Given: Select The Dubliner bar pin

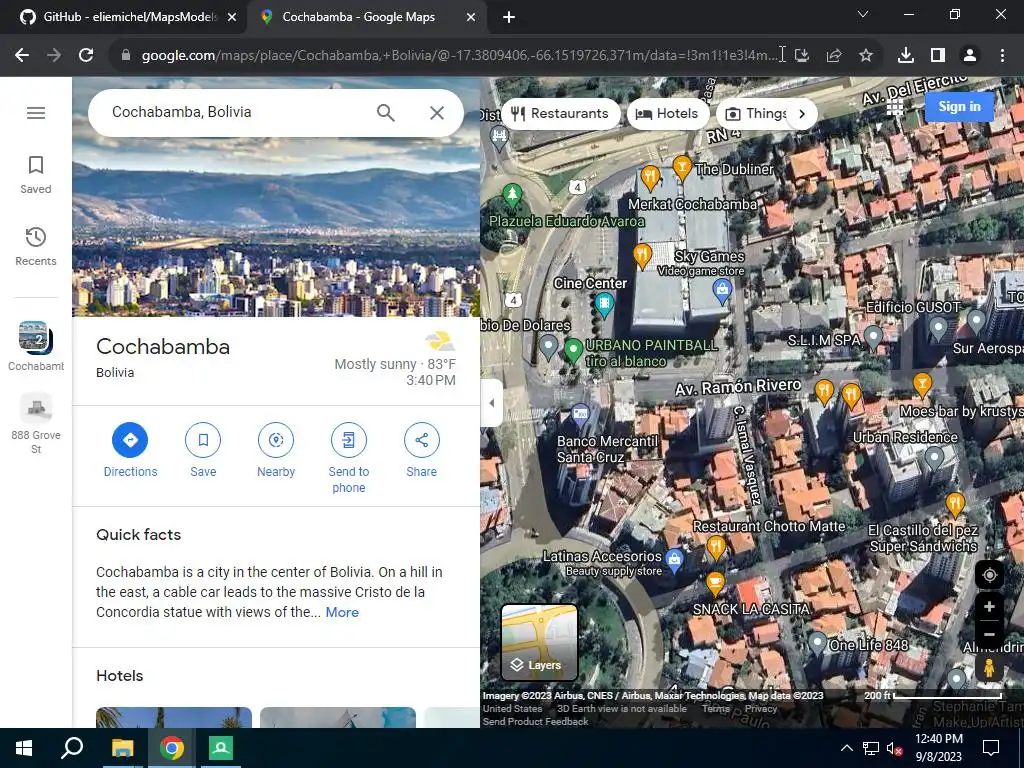Looking at the screenshot, I should point(682,167).
